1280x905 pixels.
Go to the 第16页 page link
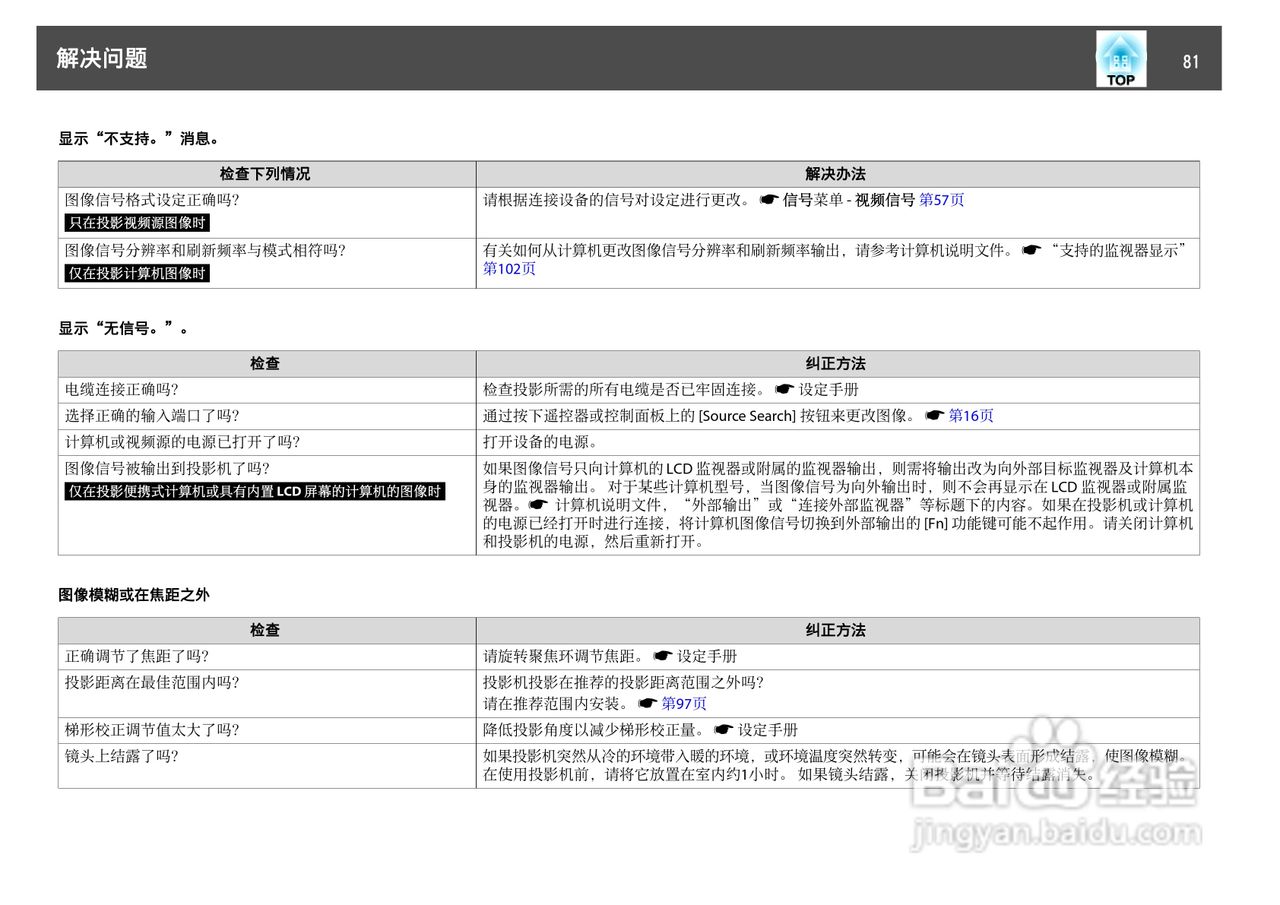tap(971, 416)
